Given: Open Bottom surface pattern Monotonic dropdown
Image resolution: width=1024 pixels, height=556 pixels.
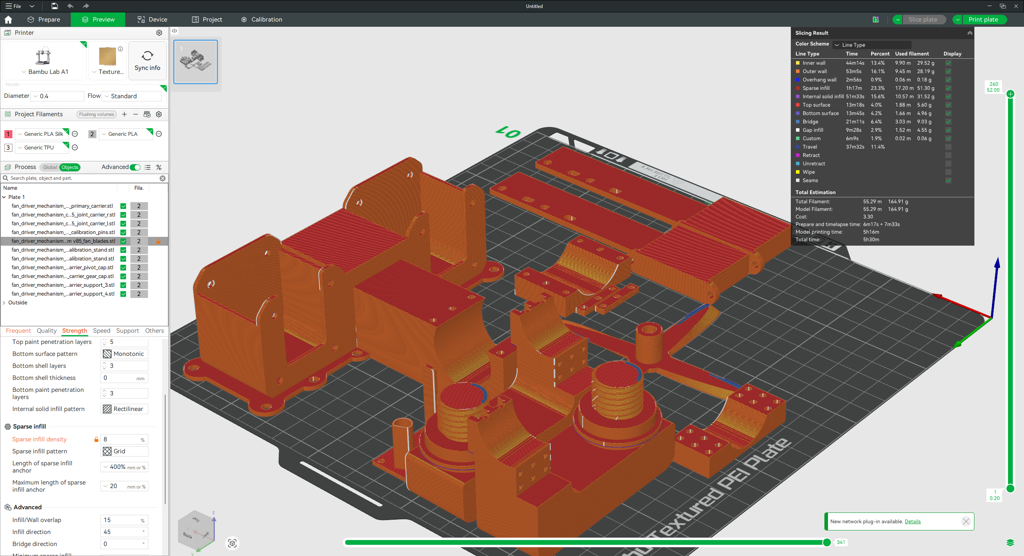Looking at the screenshot, I should (125, 353).
